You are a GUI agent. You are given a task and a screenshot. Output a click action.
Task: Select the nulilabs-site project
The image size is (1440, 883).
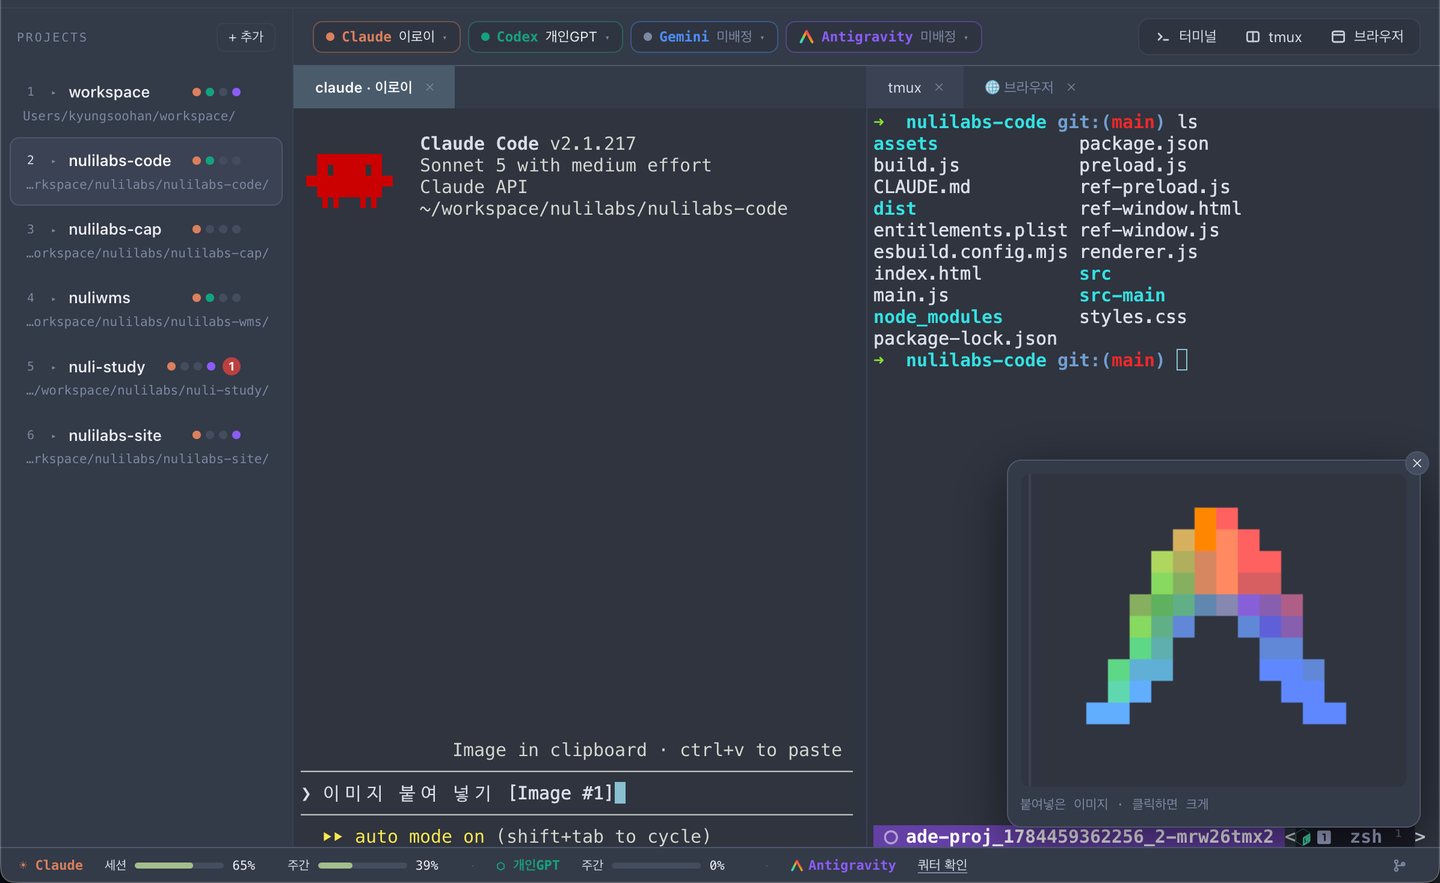click(x=146, y=446)
